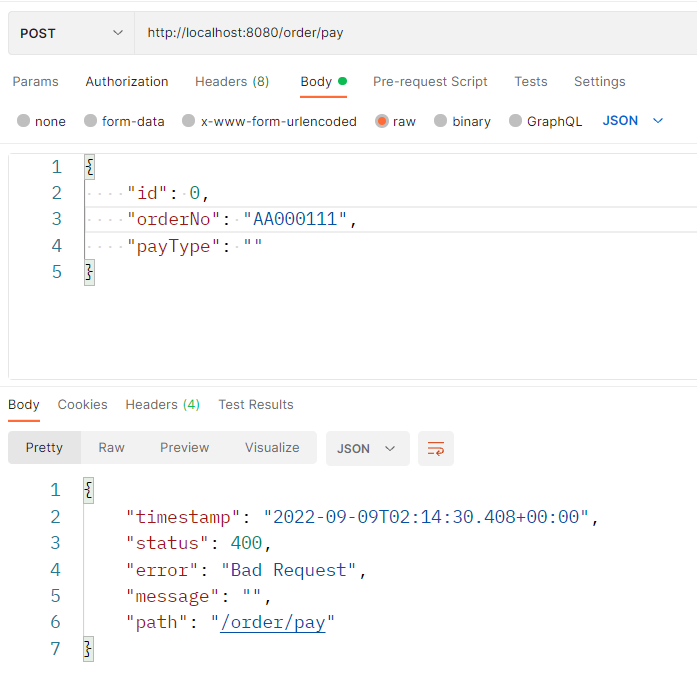Open the request Headers (8) tab

(x=232, y=82)
